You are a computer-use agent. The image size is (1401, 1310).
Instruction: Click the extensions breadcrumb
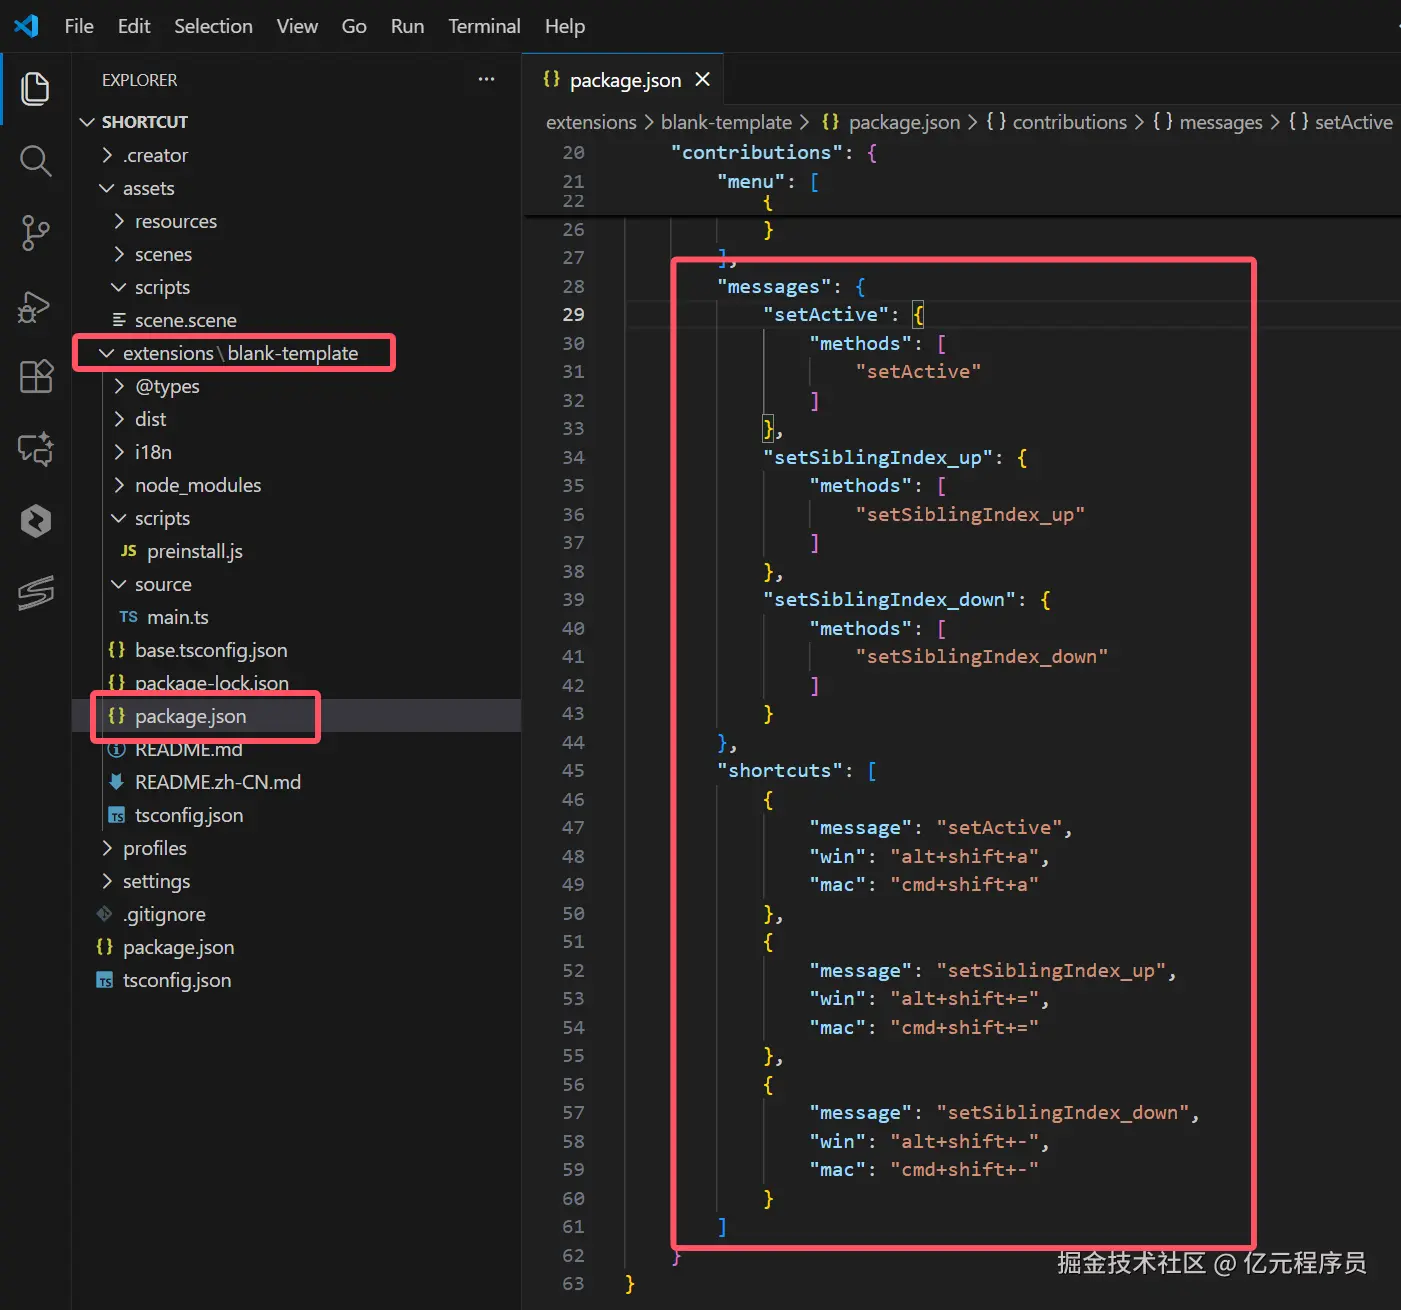[591, 122]
